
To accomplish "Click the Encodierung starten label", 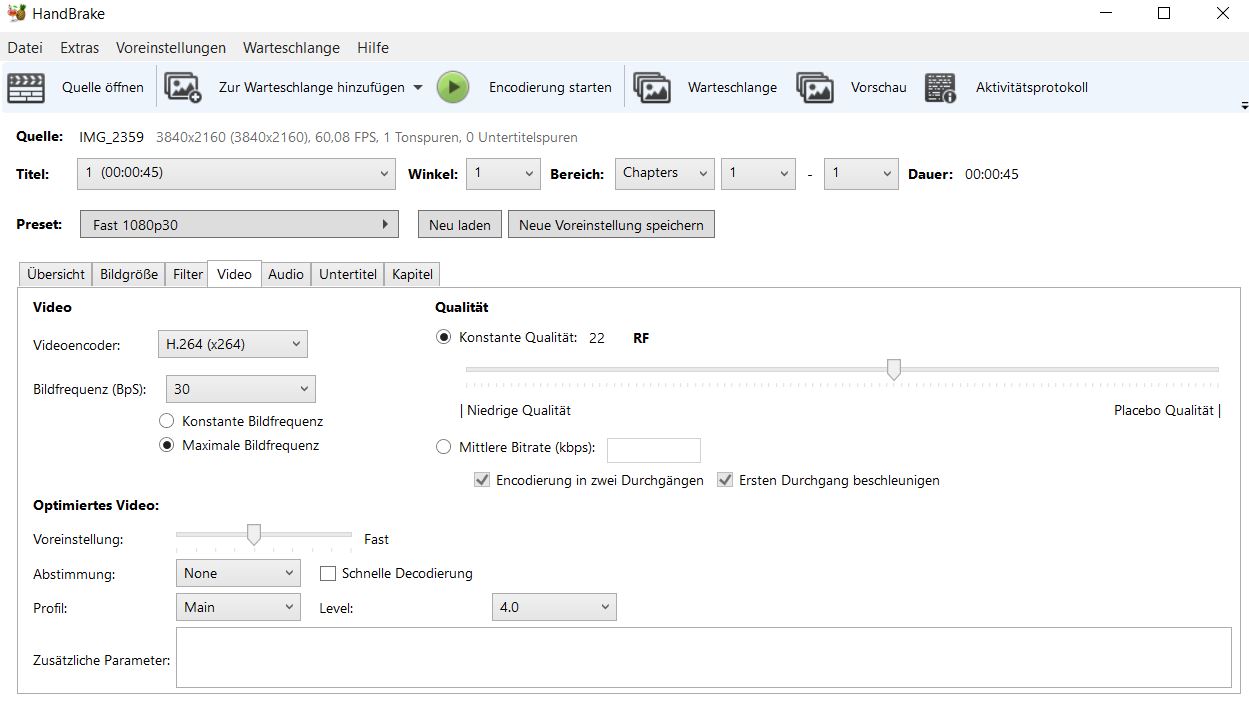I will click(550, 88).
